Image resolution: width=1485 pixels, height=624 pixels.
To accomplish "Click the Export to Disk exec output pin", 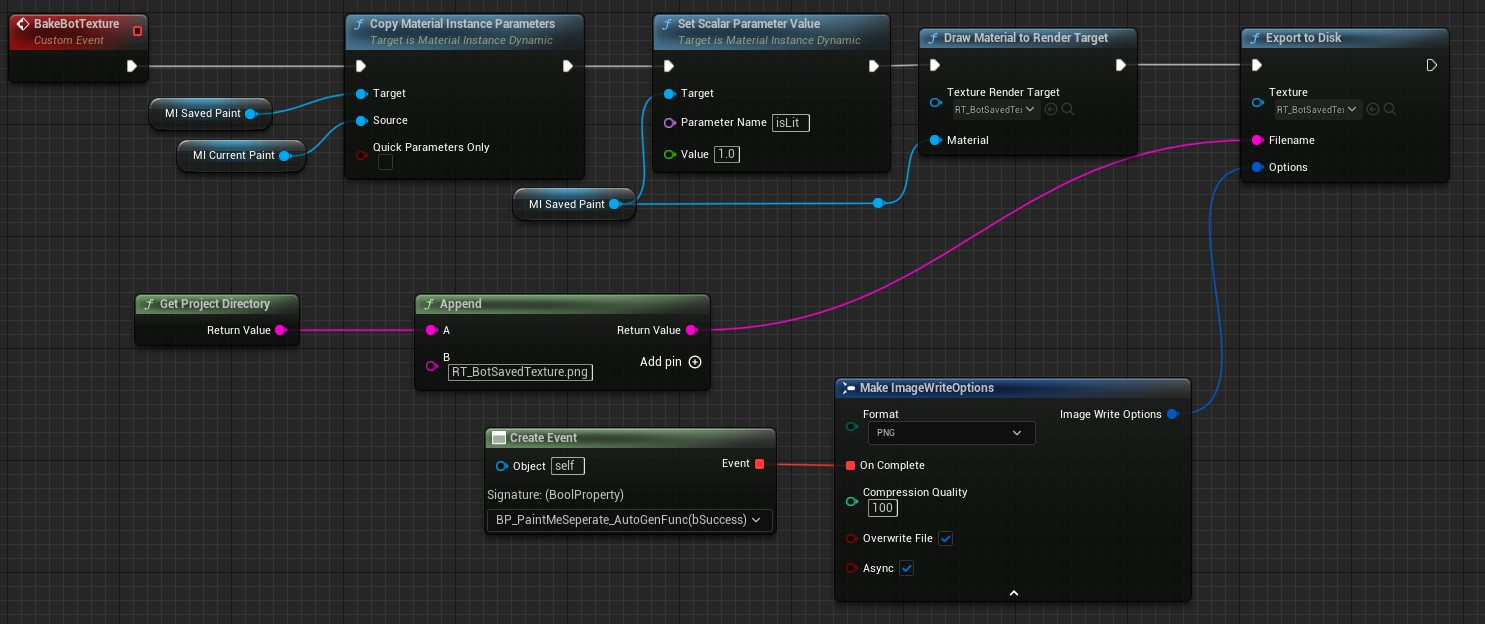I will click(x=1431, y=66).
